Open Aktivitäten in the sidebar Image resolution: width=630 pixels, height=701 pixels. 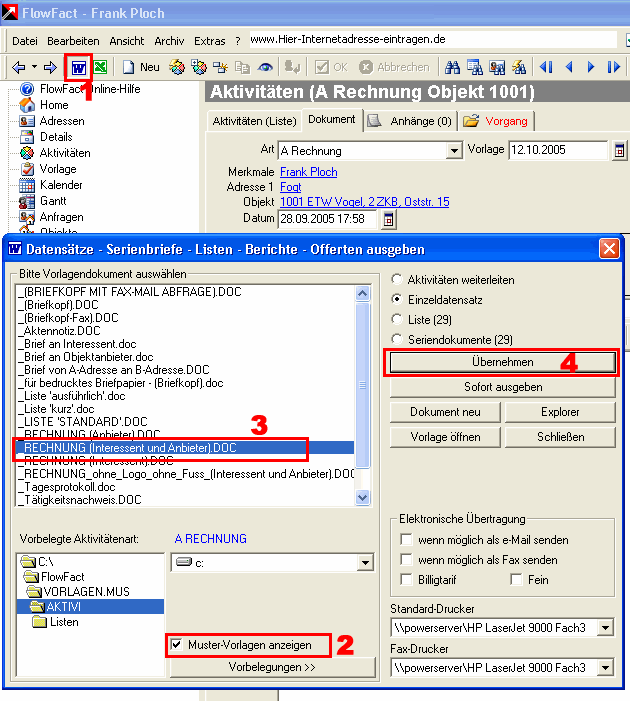pos(55,153)
